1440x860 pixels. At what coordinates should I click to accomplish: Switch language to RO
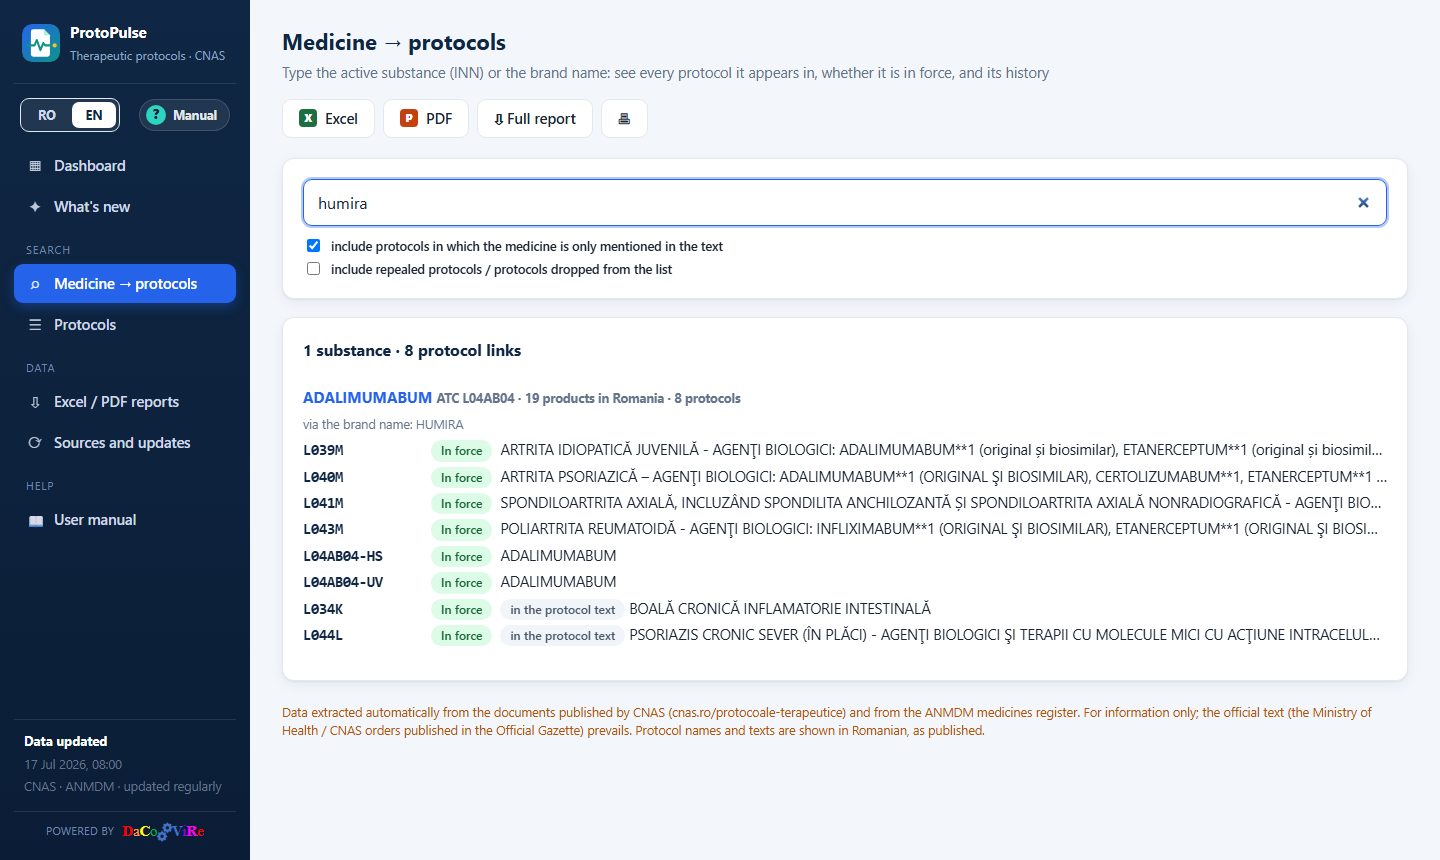pyautogui.click(x=47, y=115)
